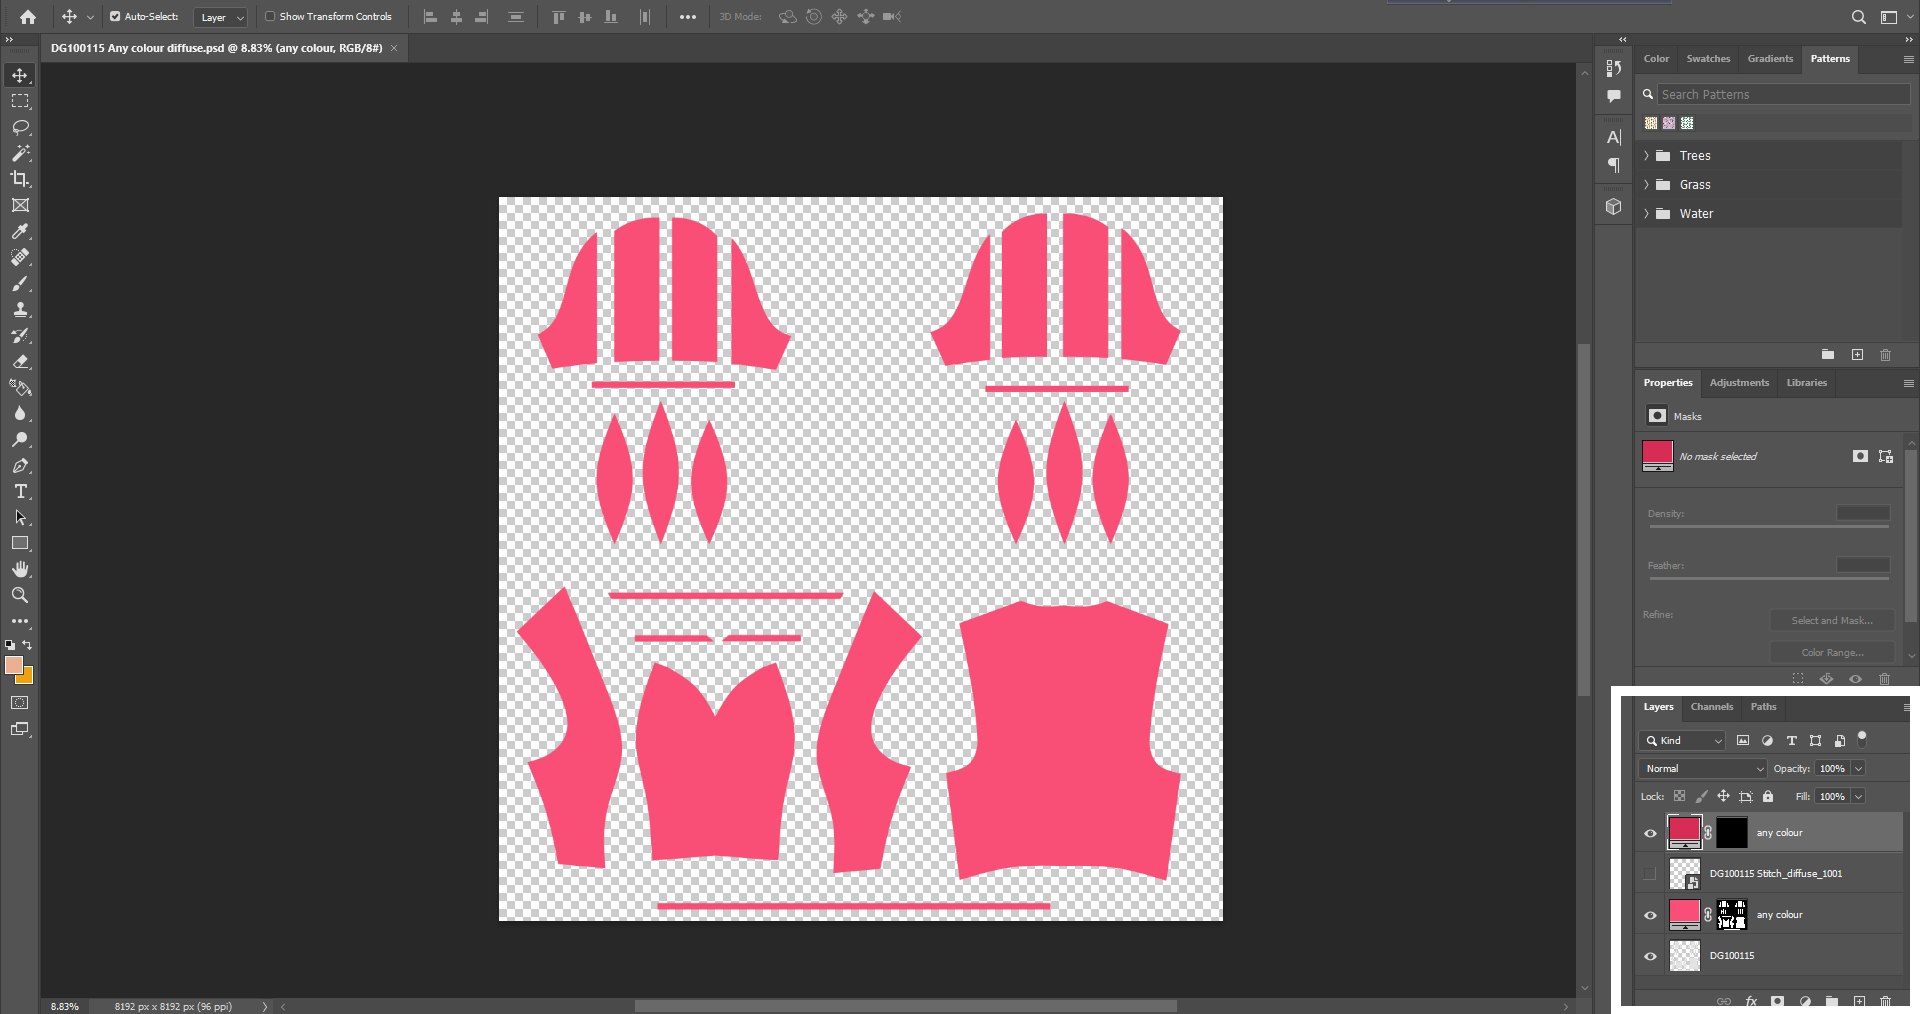Switch to the Color tab

click(x=1656, y=59)
